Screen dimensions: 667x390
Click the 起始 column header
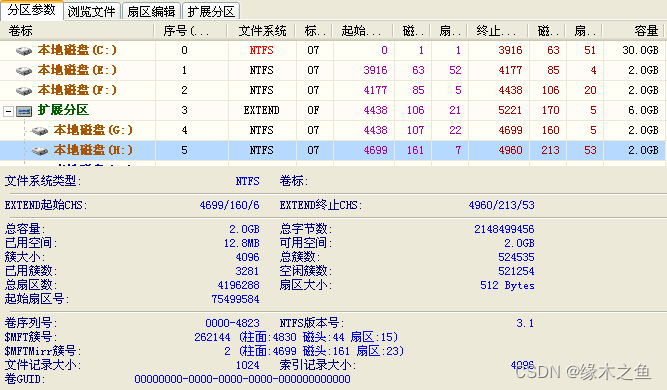pyautogui.click(x=364, y=31)
